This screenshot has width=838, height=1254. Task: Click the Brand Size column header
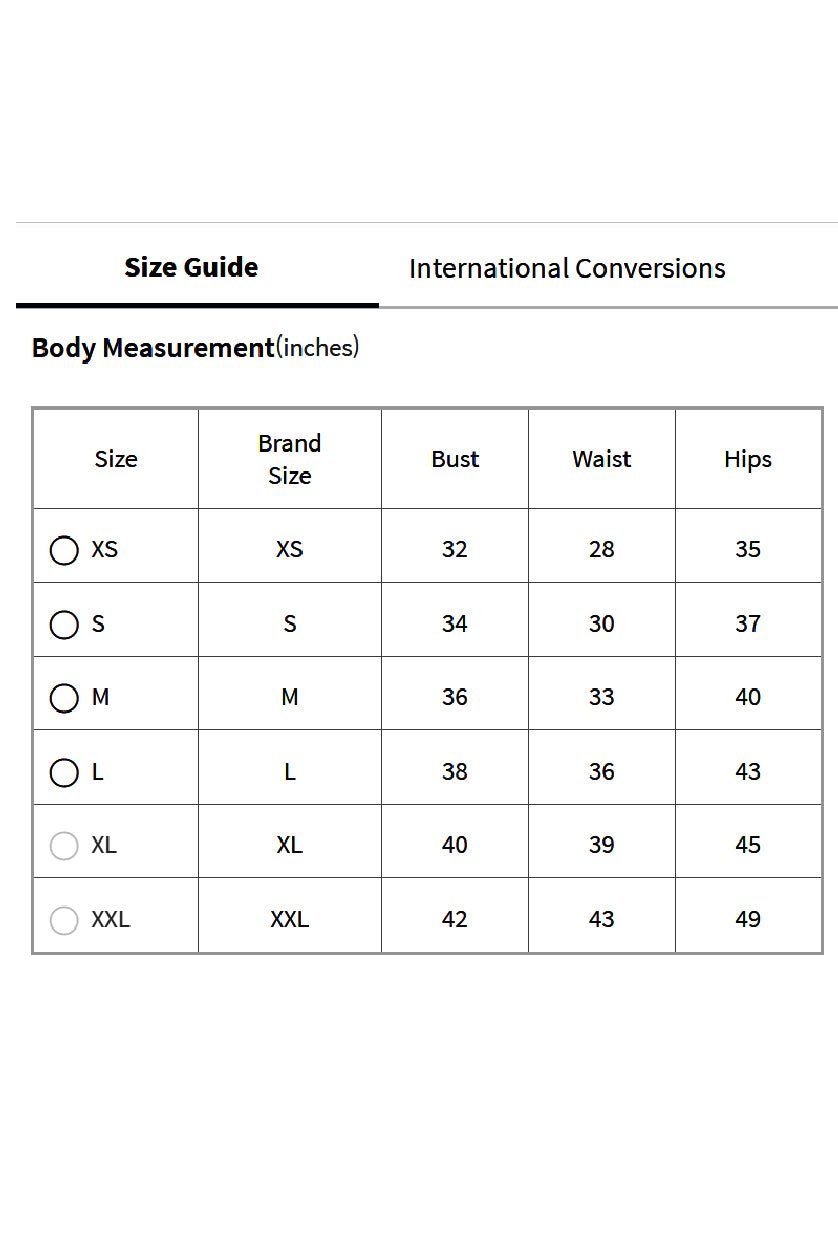290,459
